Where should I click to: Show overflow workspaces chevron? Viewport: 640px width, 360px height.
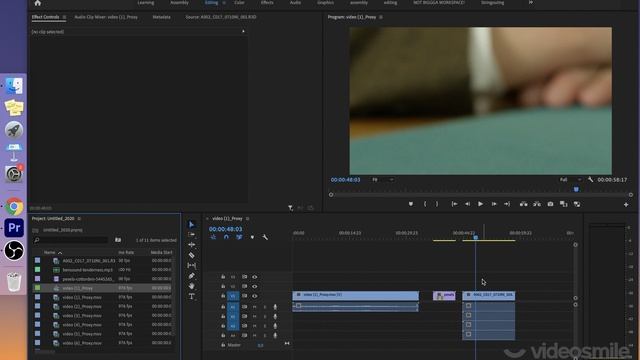coord(531,2)
